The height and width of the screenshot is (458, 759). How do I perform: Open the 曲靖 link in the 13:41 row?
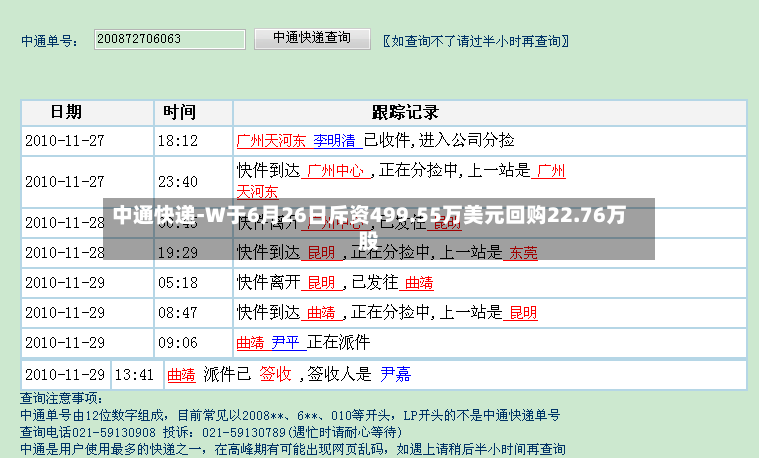tap(182, 374)
